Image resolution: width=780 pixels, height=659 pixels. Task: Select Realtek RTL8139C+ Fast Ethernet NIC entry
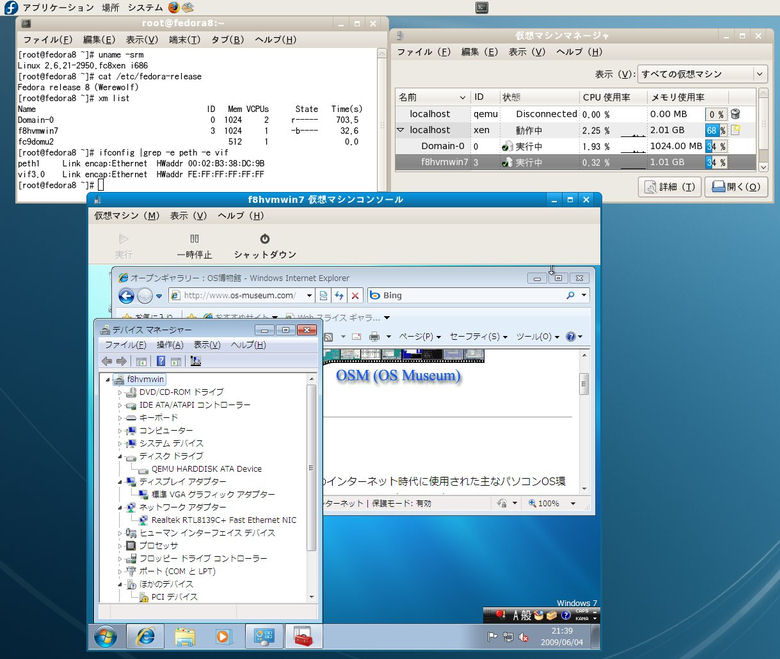[x=224, y=520]
